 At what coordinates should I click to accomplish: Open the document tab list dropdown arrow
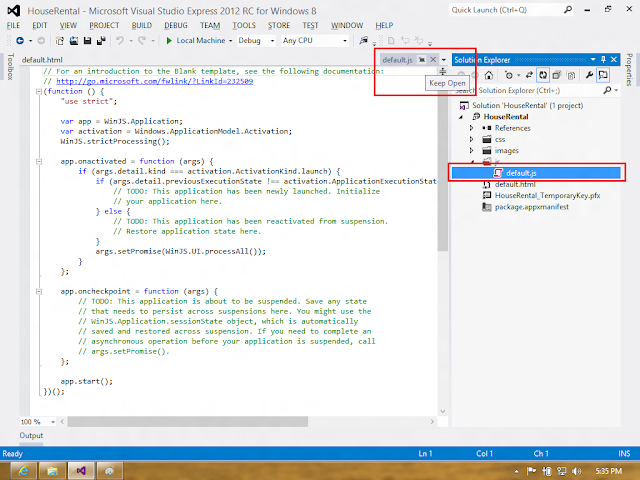click(x=444, y=60)
